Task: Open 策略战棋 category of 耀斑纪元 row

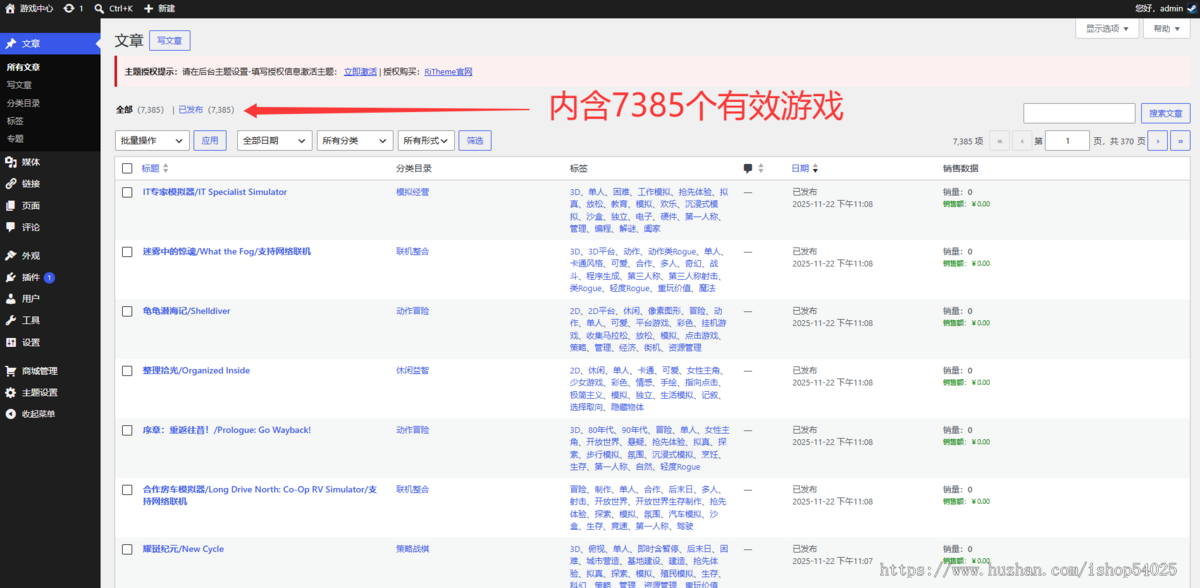Action: (x=413, y=549)
